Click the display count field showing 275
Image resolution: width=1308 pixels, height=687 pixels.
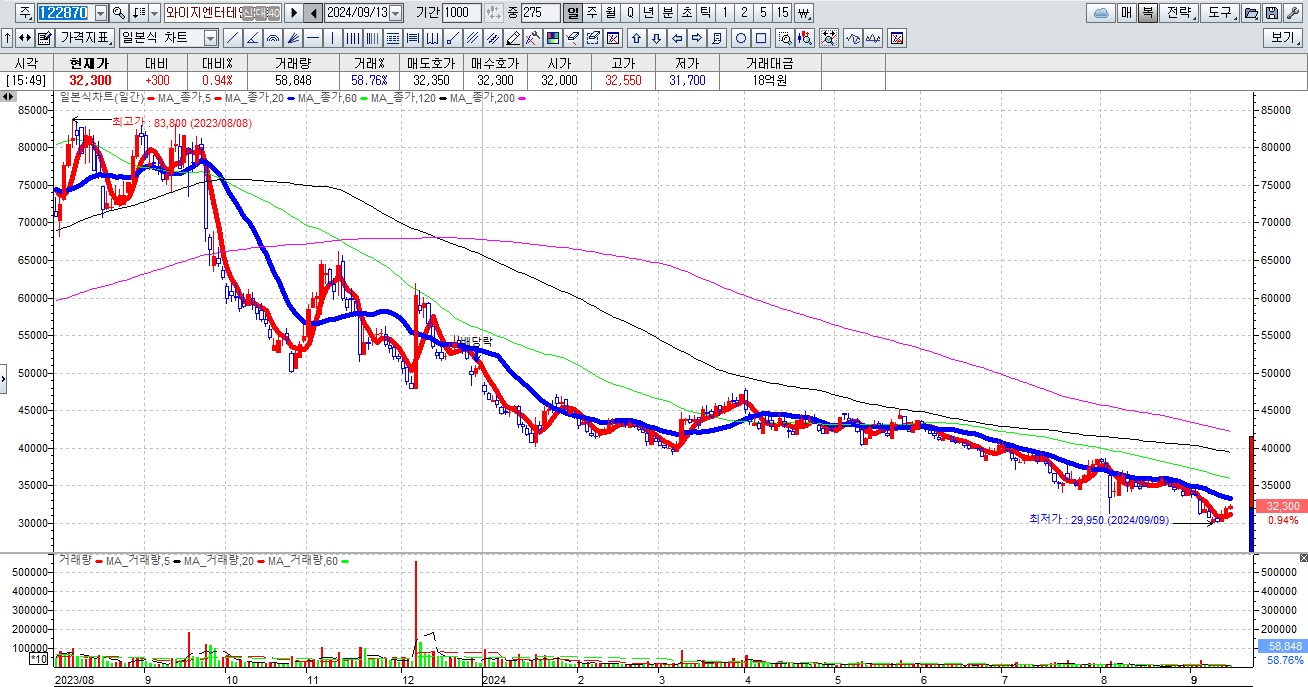[x=541, y=13]
